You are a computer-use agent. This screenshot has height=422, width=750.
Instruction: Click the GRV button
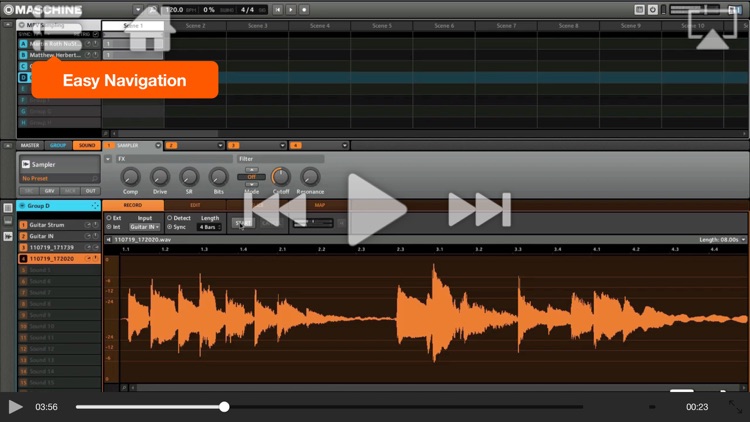pos(49,191)
